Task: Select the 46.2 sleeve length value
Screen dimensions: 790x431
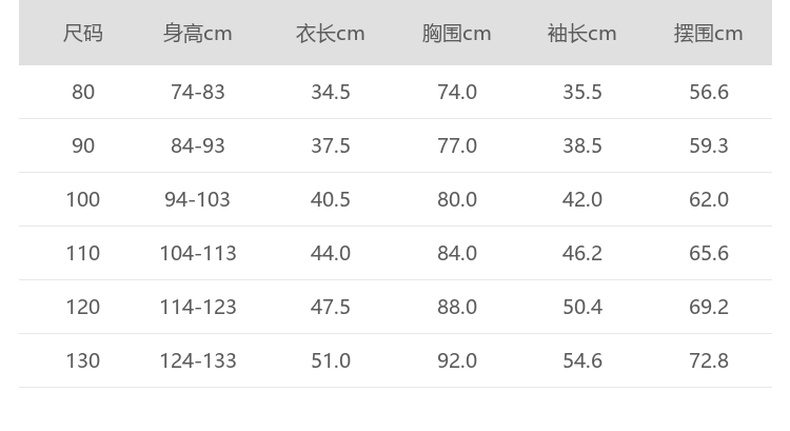Action: pyautogui.click(x=582, y=253)
